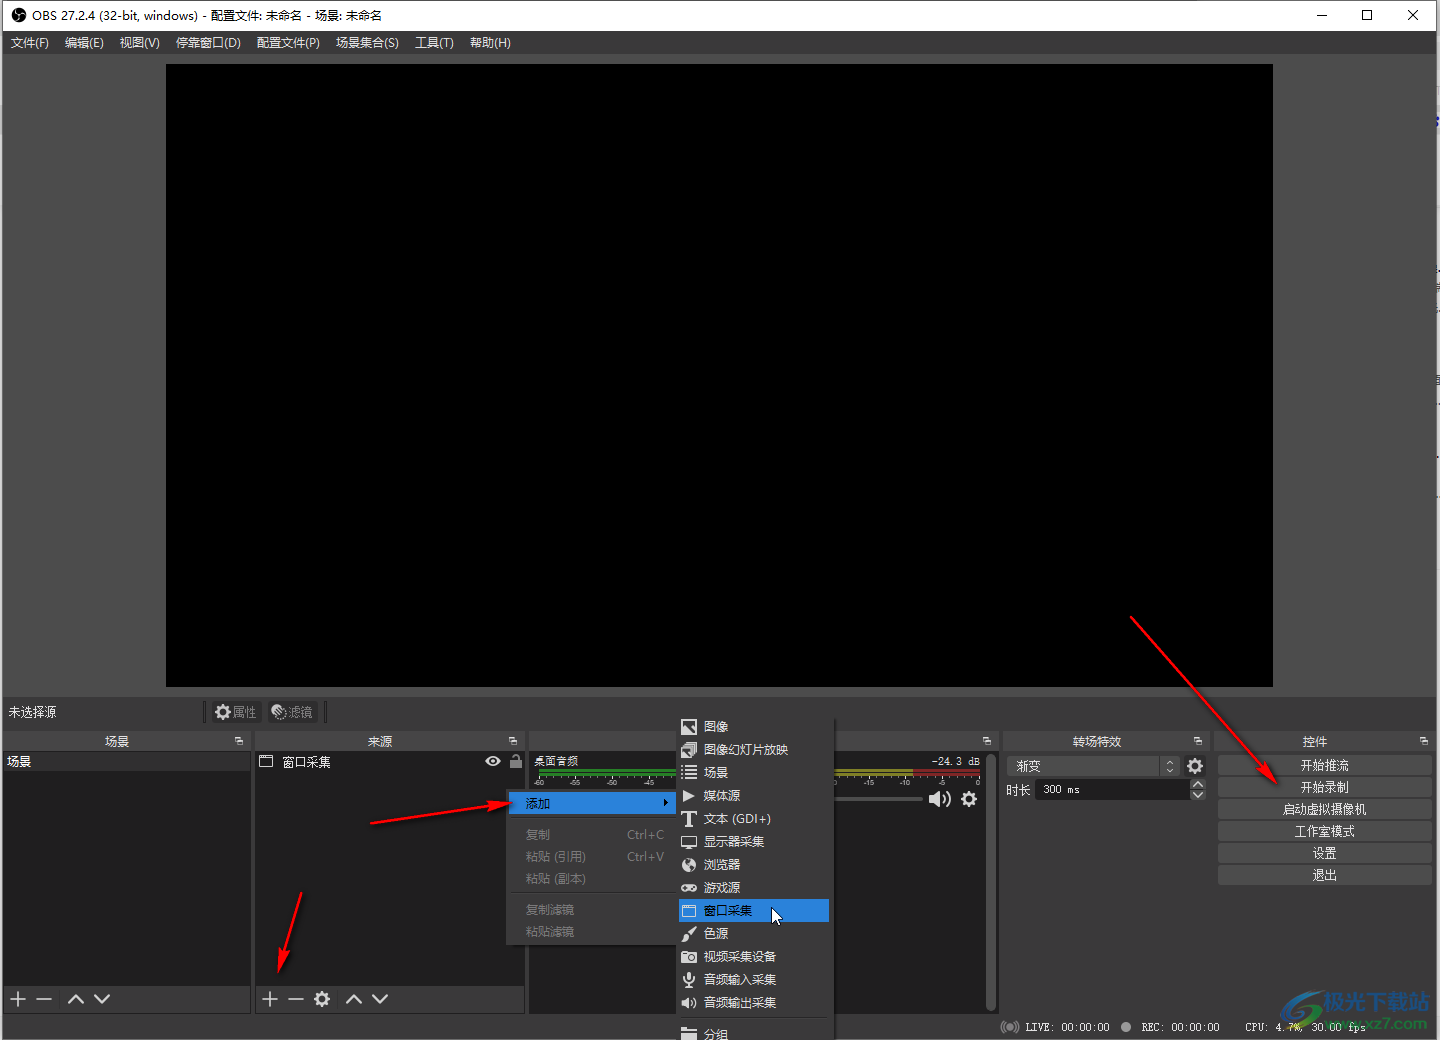Undock the 场景 panel icon
The width and height of the screenshot is (1440, 1040).
(x=239, y=741)
